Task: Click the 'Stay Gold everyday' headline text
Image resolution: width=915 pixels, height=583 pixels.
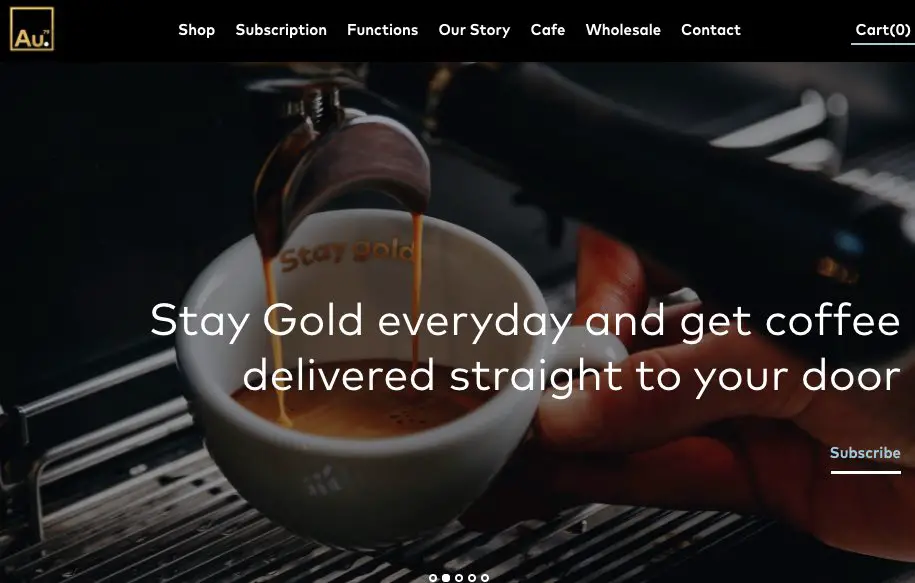Action: click(360, 320)
